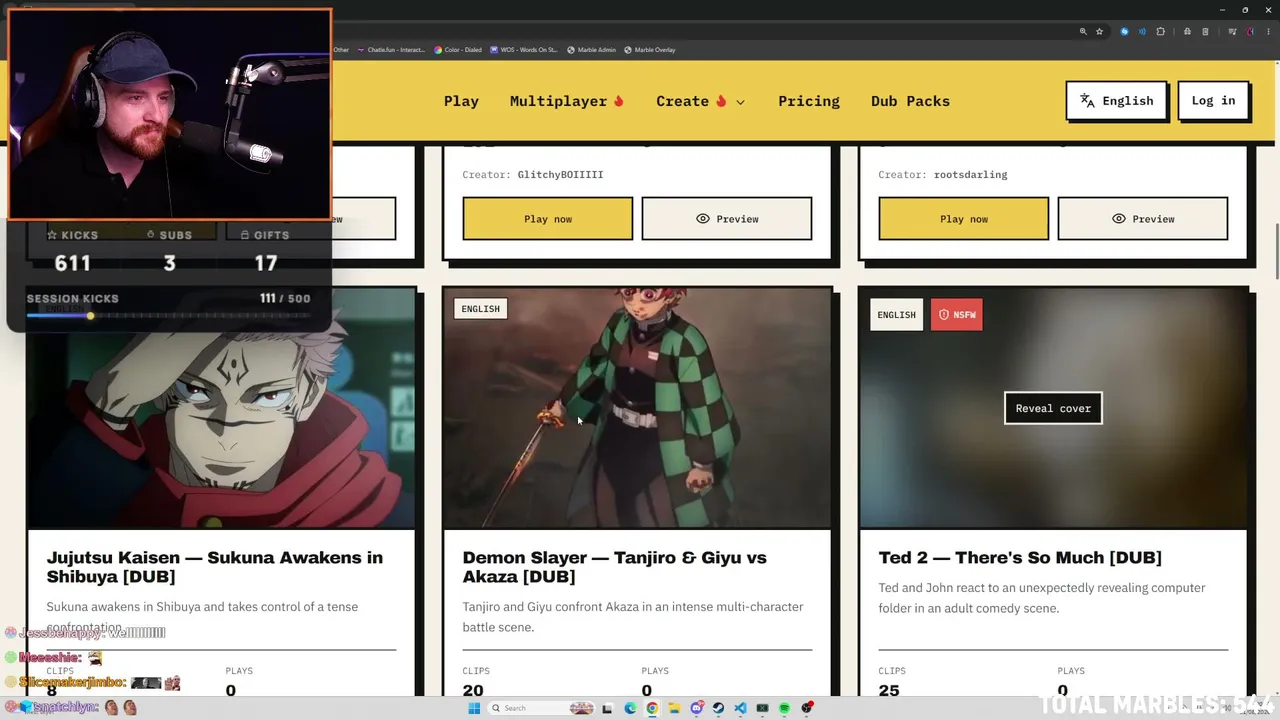Click the Demon Slayer — Tanjiro & Giyu title
This screenshot has width=1280, height=720.
pyautogui.click(x=614, y=567)
